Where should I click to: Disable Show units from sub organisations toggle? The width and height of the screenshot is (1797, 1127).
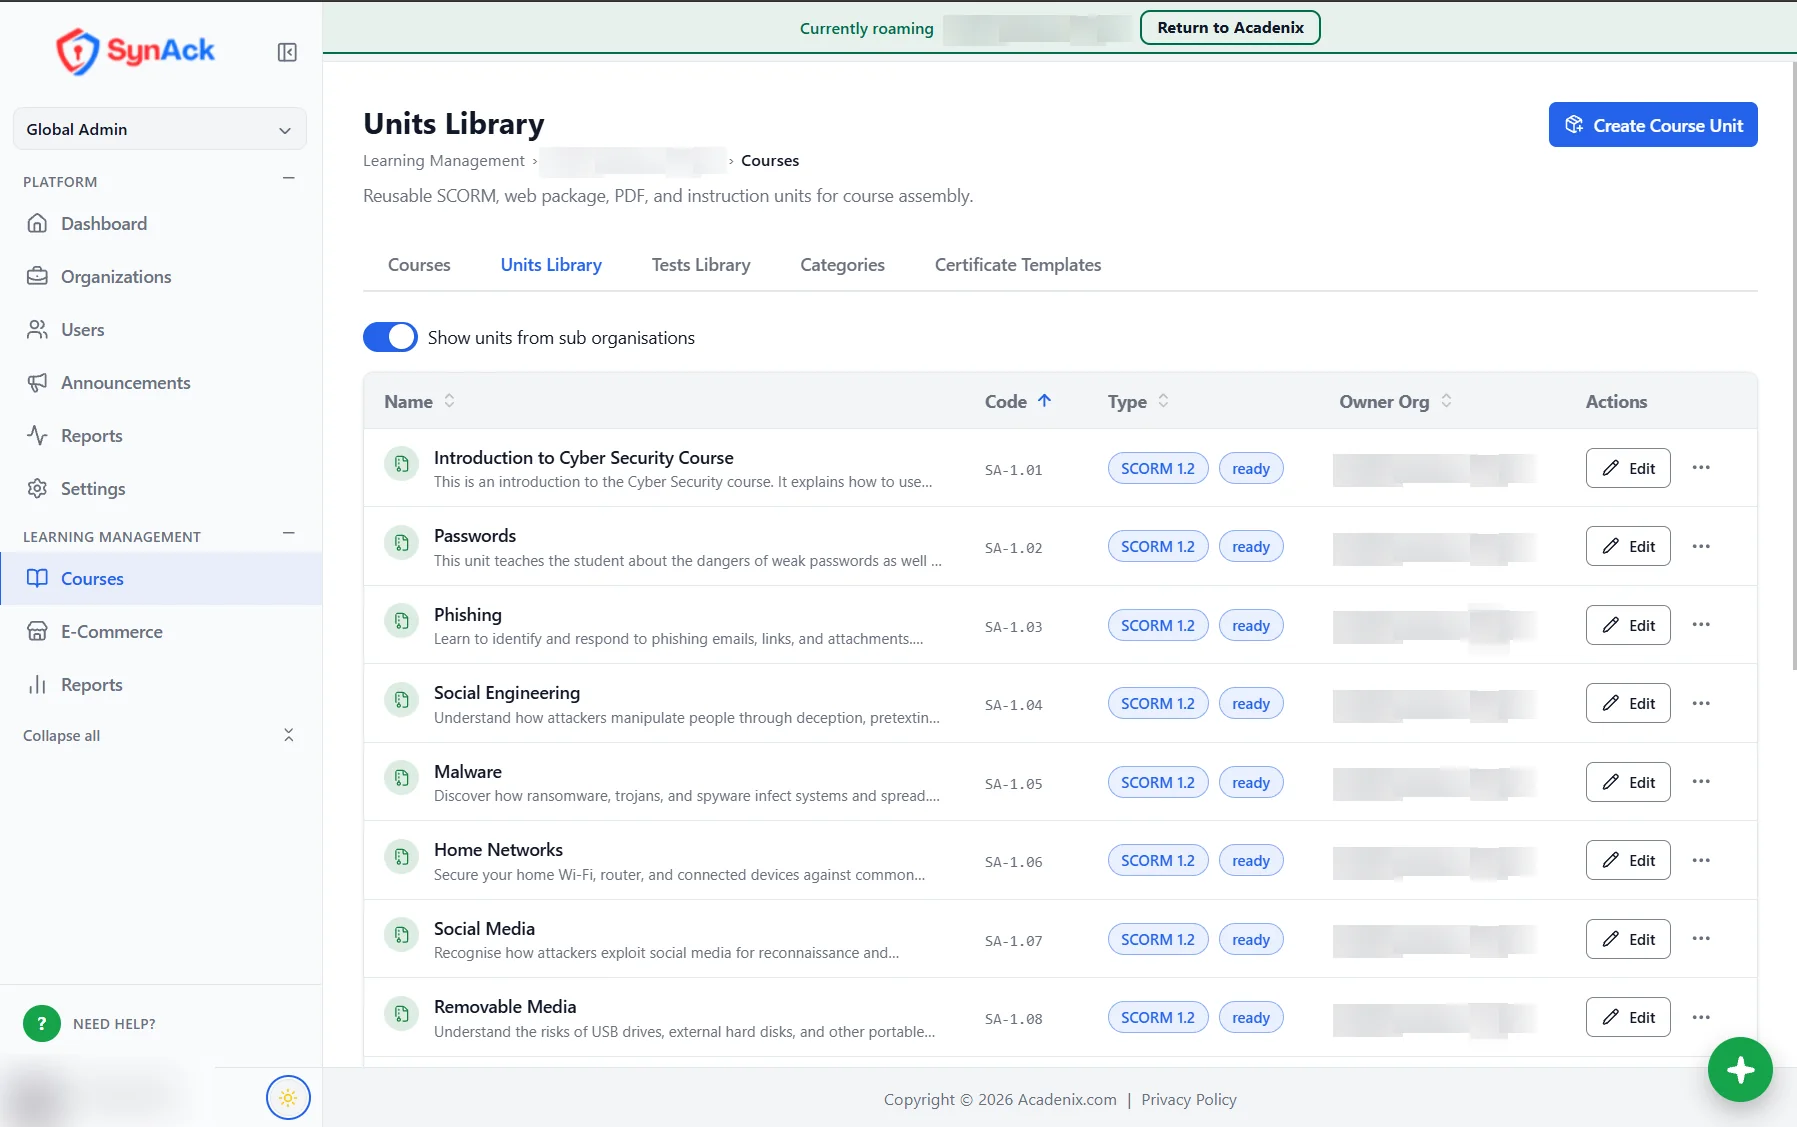pos(390,337)
